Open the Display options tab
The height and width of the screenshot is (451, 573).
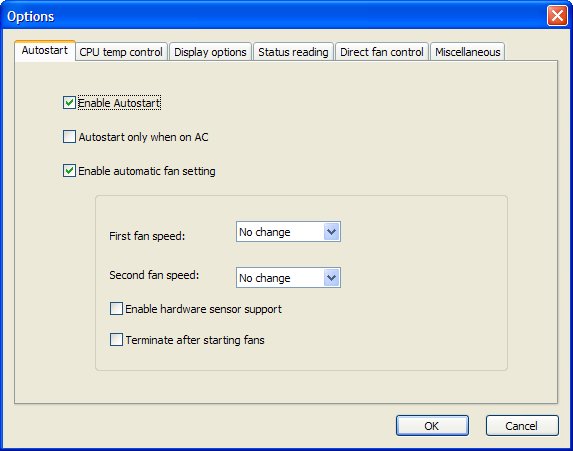coord(210,52)
